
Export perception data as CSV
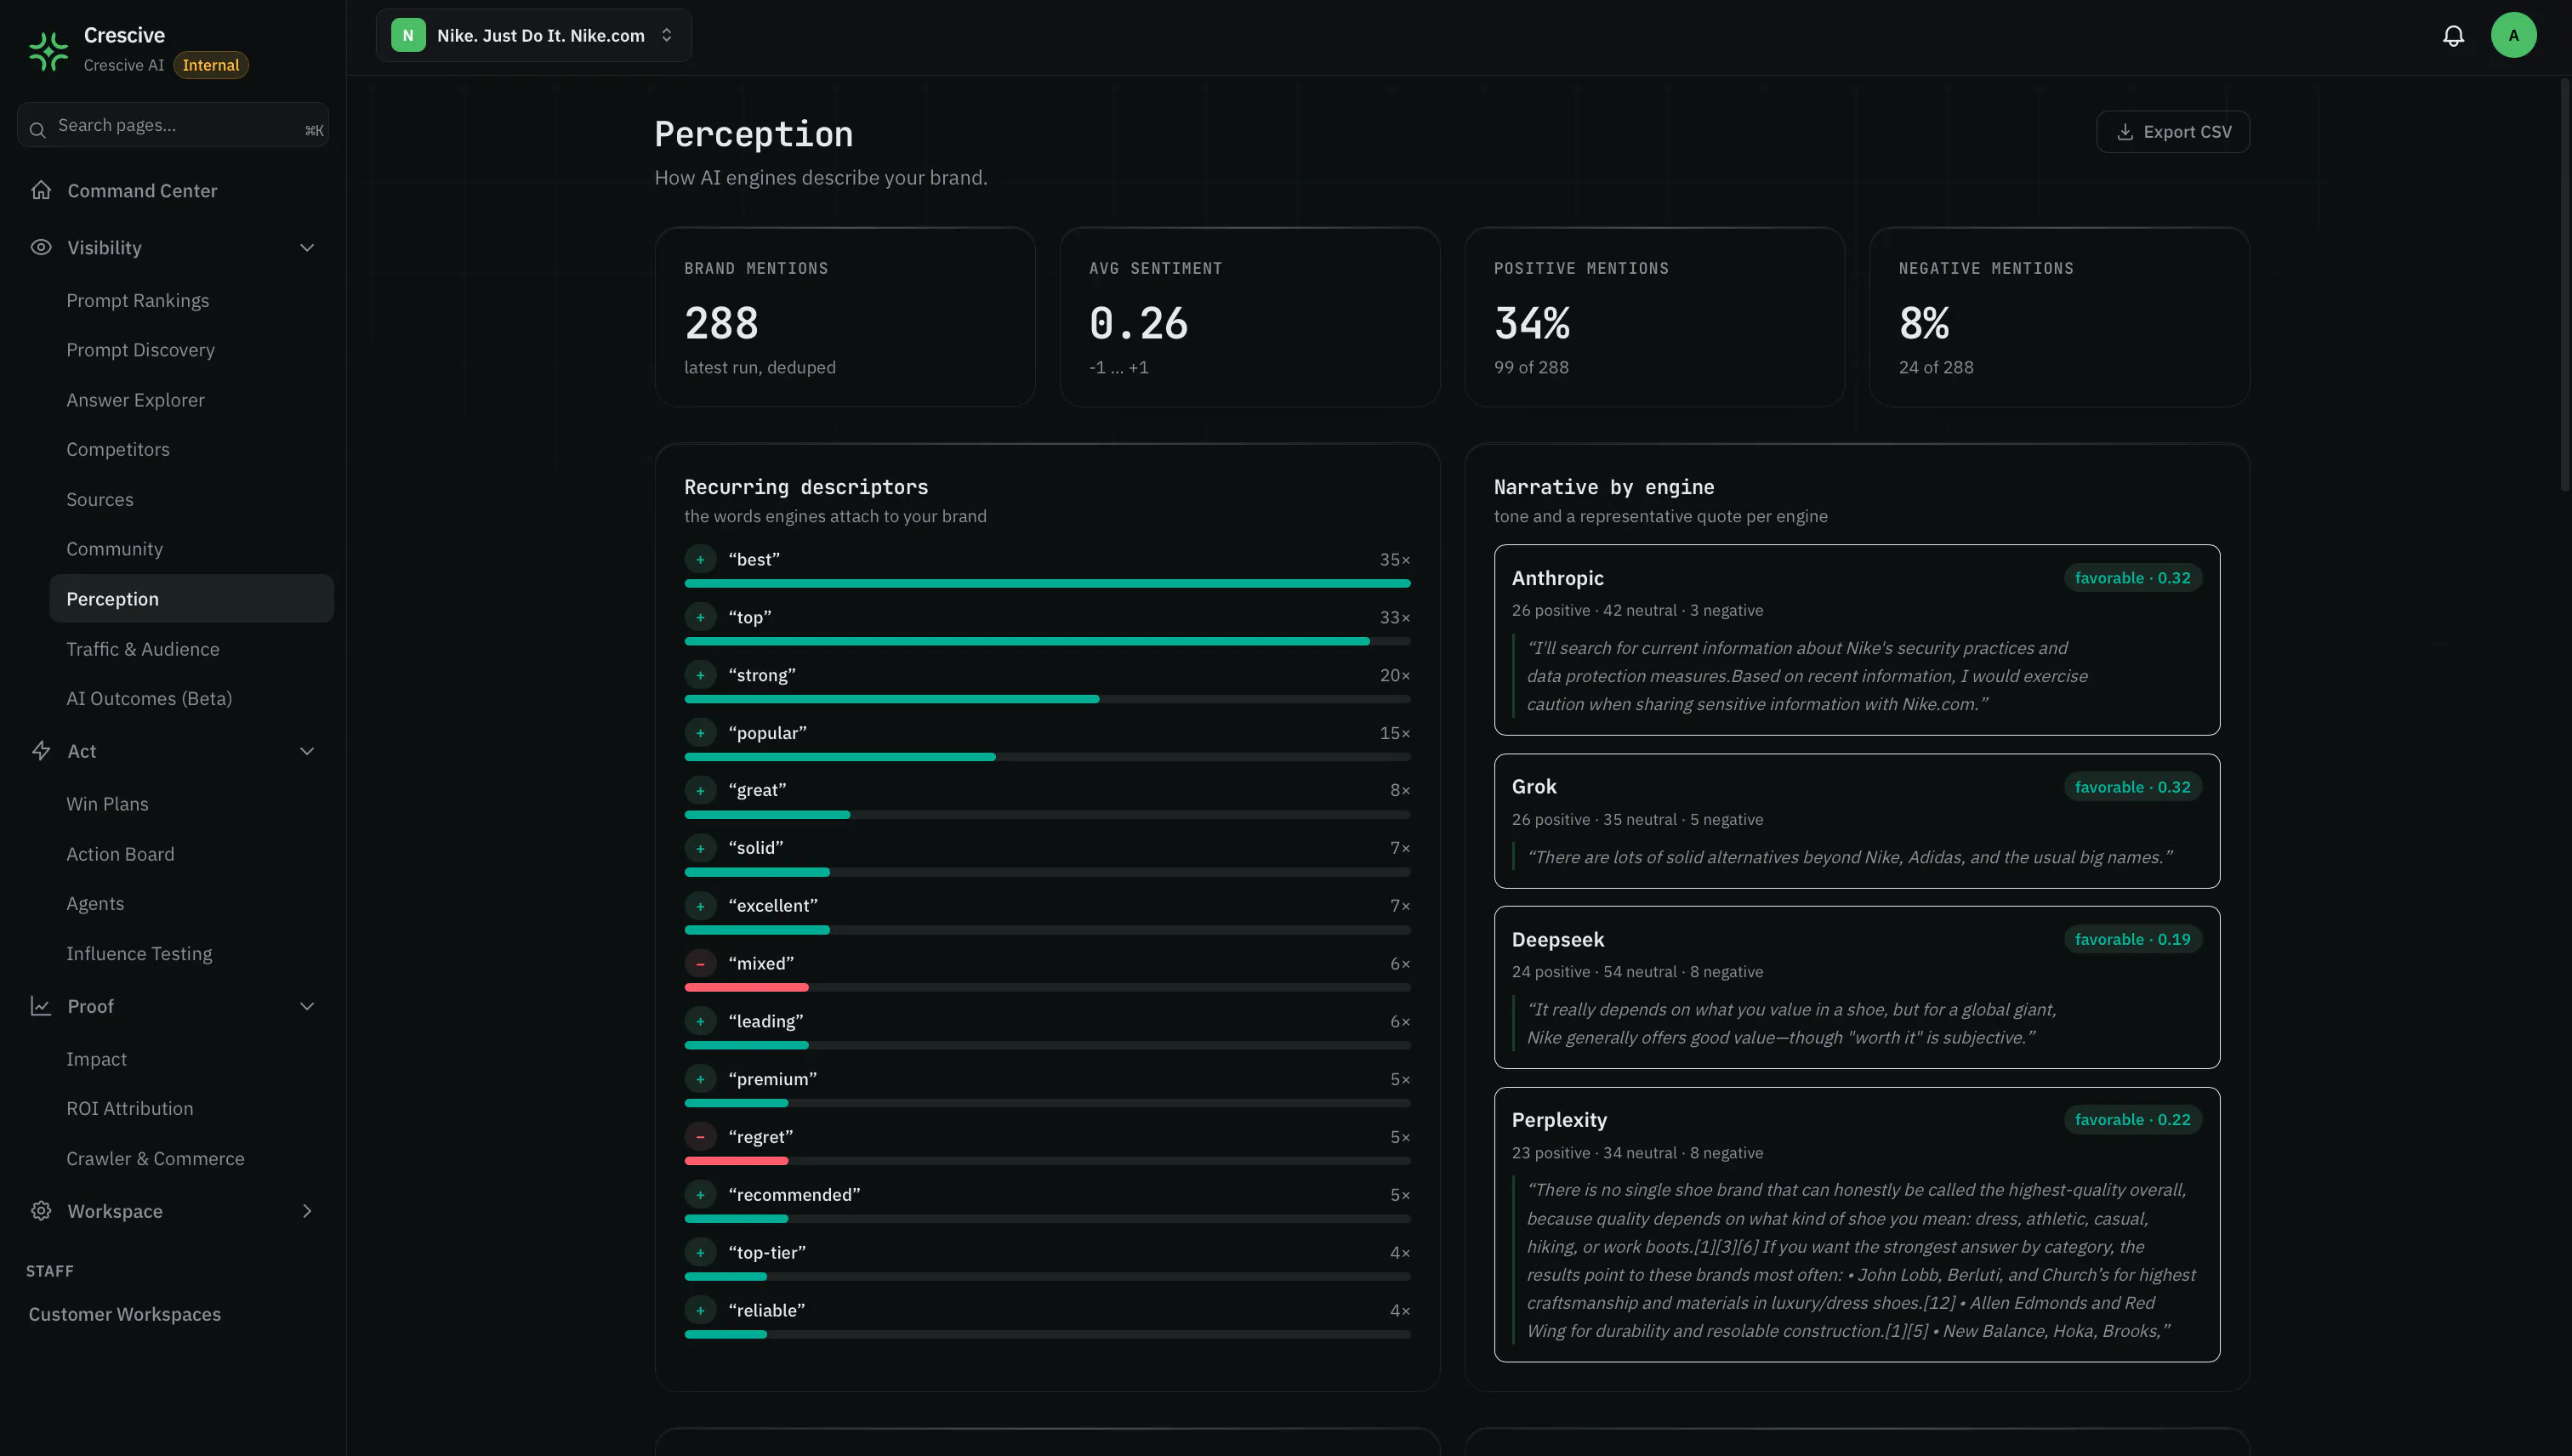[2172, 132]
